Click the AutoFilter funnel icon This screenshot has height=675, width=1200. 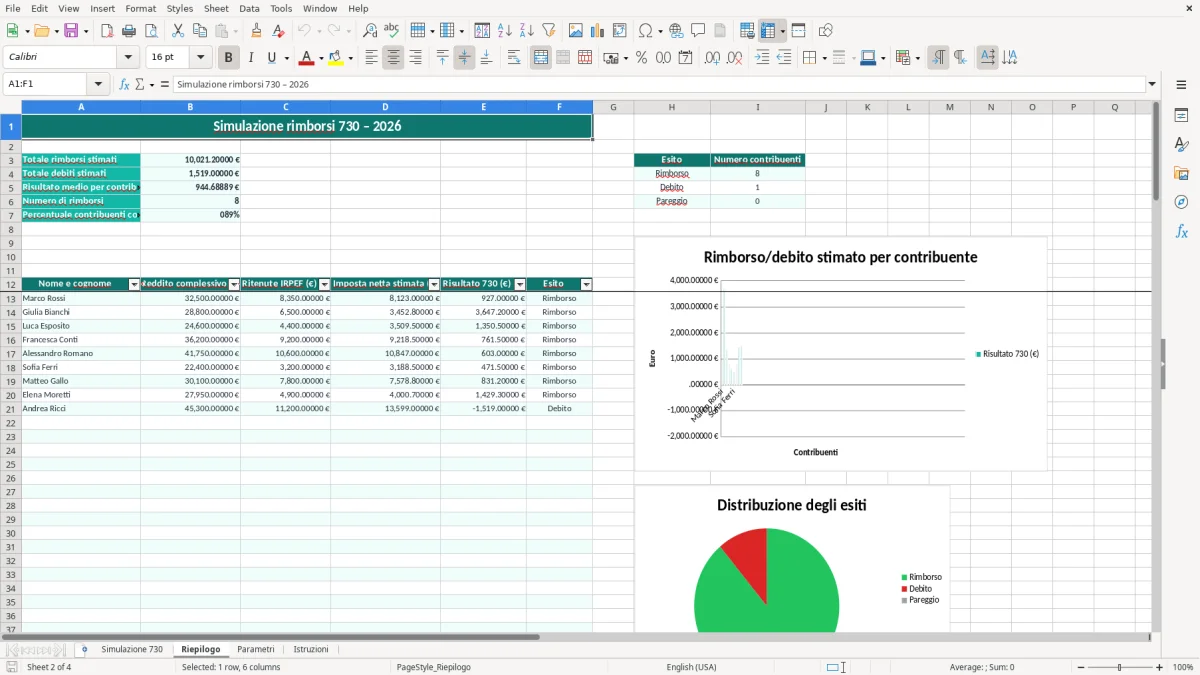pyautogui.click(x=549, y=31)
